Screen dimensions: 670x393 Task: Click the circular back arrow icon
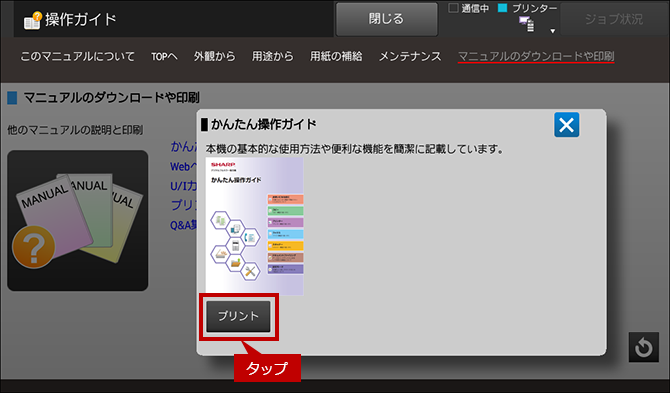644,347
